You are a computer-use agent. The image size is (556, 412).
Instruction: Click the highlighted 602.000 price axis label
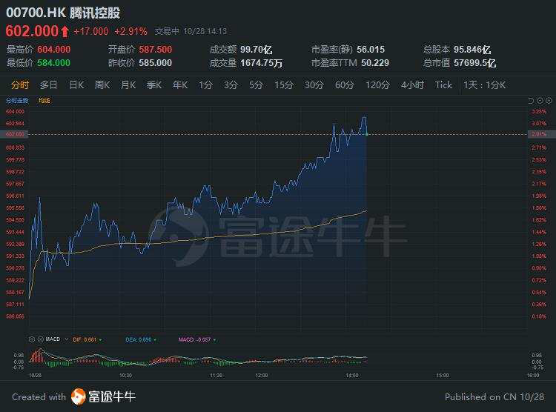click(x=15, y=134)
